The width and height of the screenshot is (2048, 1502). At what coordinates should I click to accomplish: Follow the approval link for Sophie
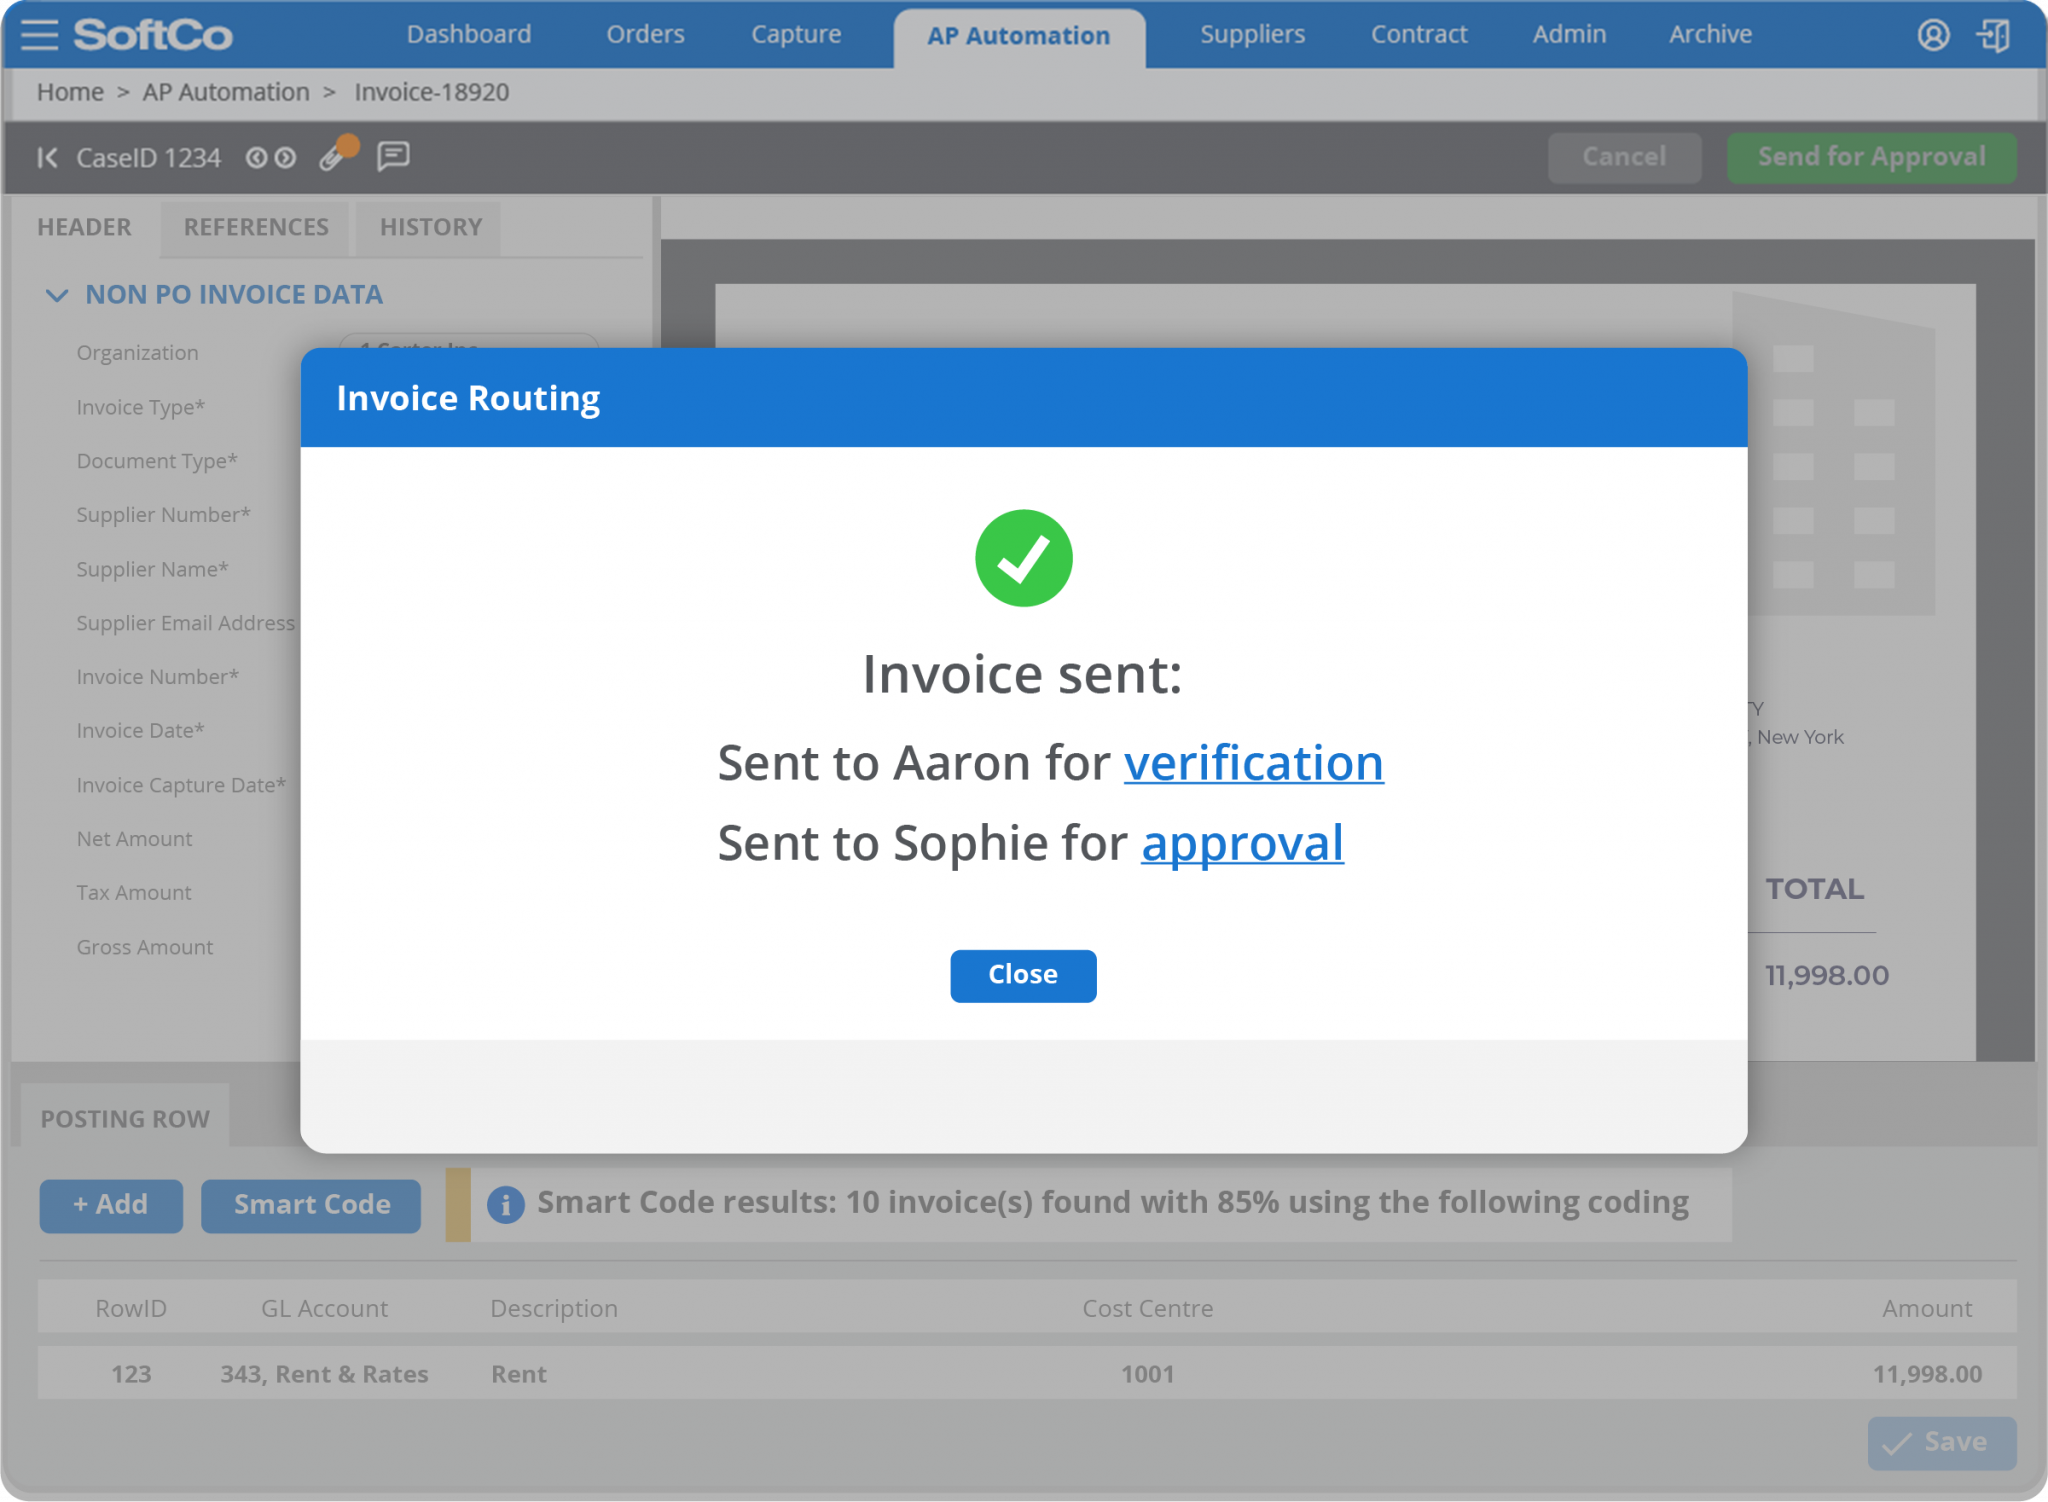pyautogui.click(x=1242, y=843)
